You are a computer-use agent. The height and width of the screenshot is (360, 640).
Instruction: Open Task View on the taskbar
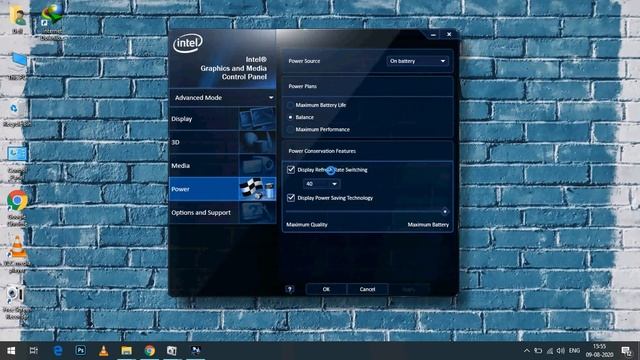coord(33,351)
